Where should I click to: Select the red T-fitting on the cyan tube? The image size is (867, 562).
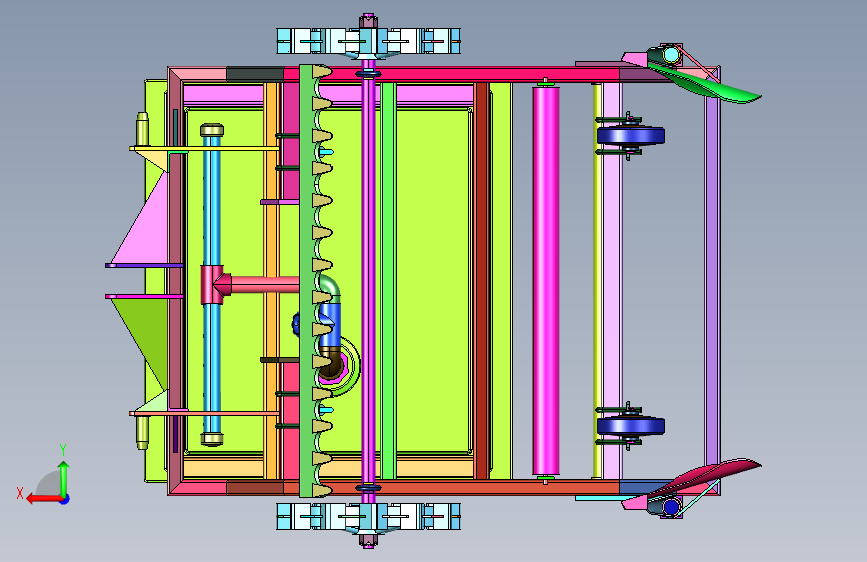tap(212, 285)
